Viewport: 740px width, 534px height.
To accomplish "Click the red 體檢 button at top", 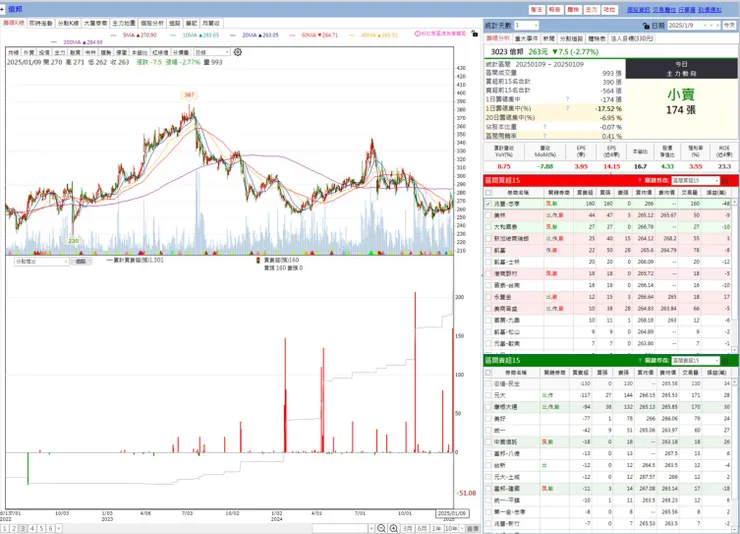I will point(573,9).
